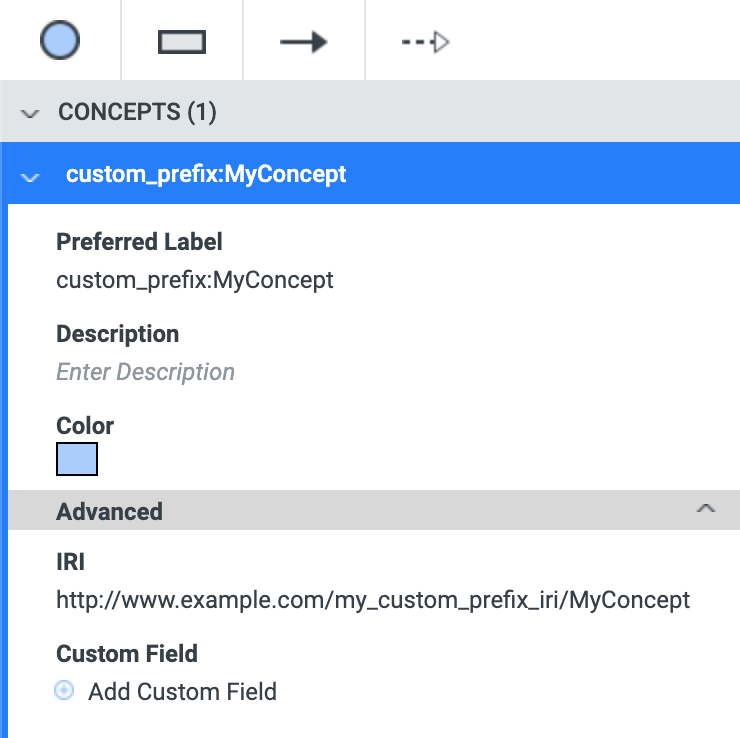
Task: Open the light blue Color swatch
Action: point(77,459)
